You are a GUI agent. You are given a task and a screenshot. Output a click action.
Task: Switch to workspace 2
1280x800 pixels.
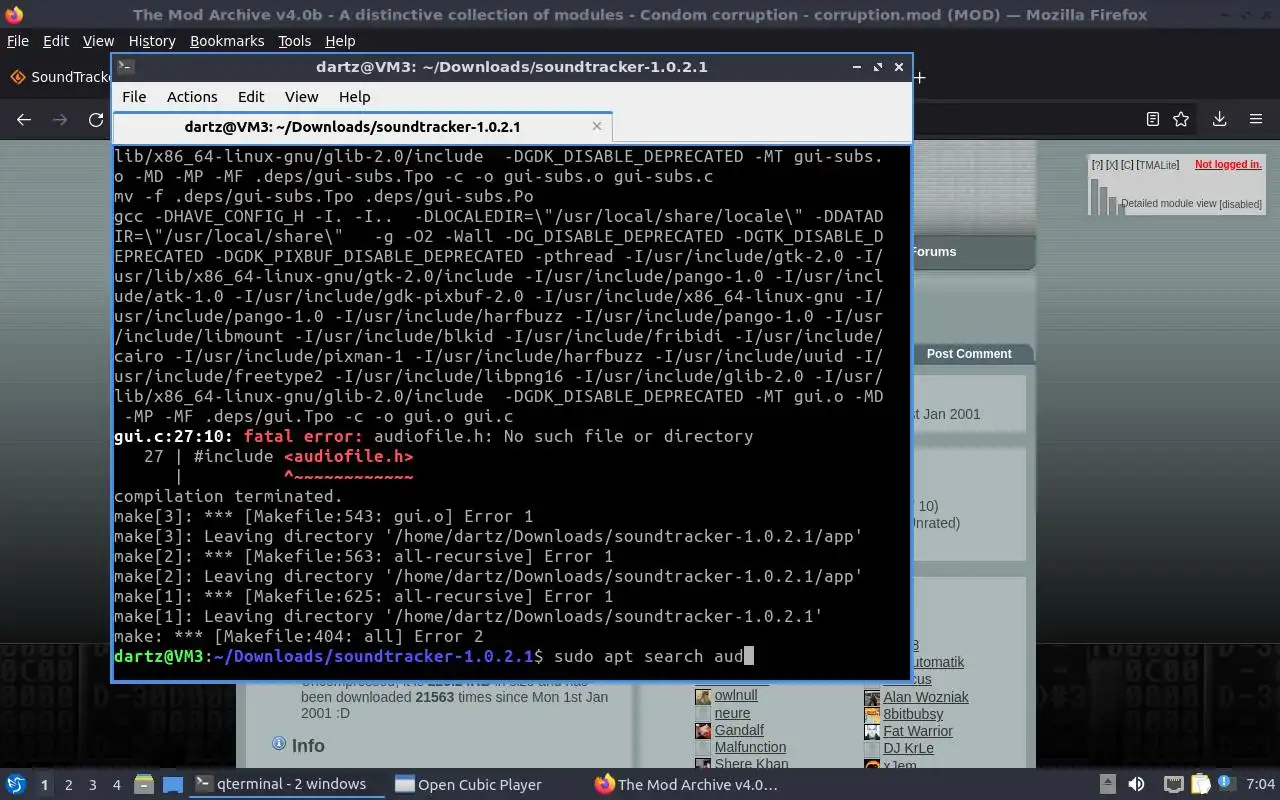pyautogui.click(x=69, y=785)
